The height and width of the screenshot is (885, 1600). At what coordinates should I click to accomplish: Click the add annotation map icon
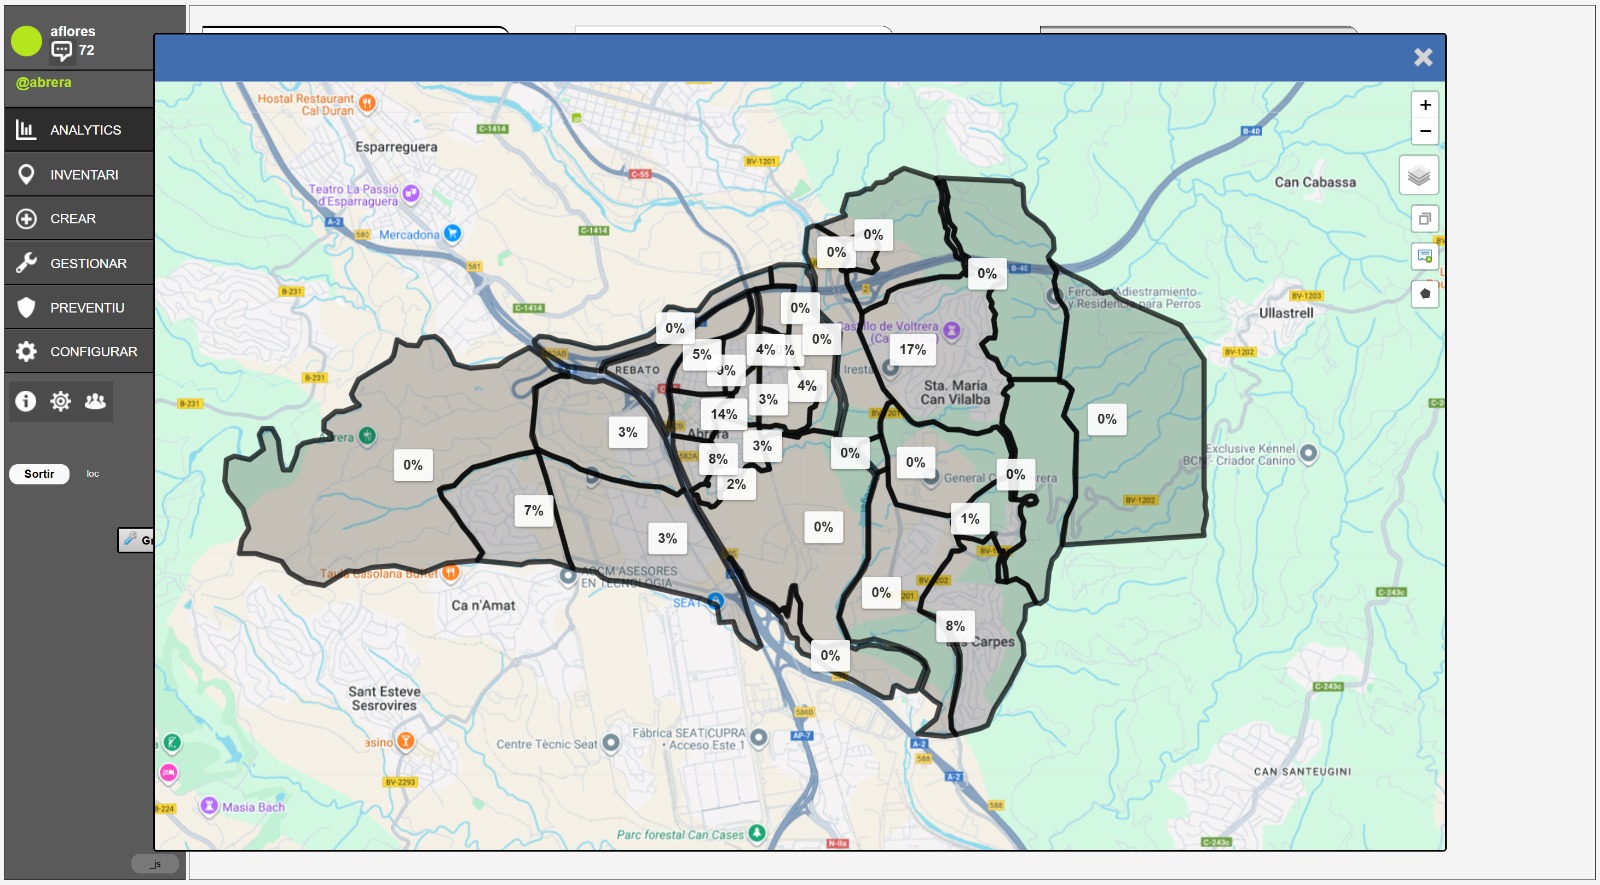(x=1425, y=257)
